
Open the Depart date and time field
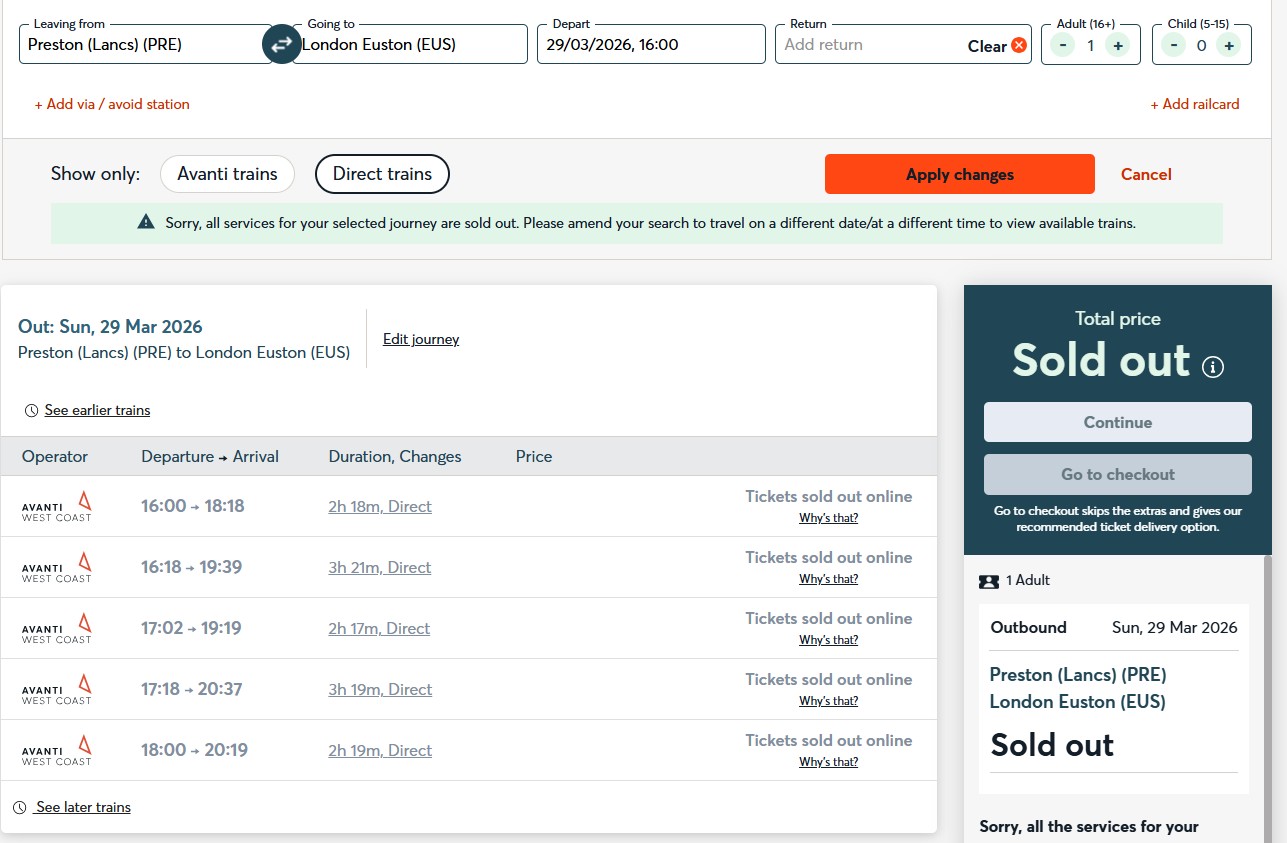pyautogui.click(x=651, y=45)
